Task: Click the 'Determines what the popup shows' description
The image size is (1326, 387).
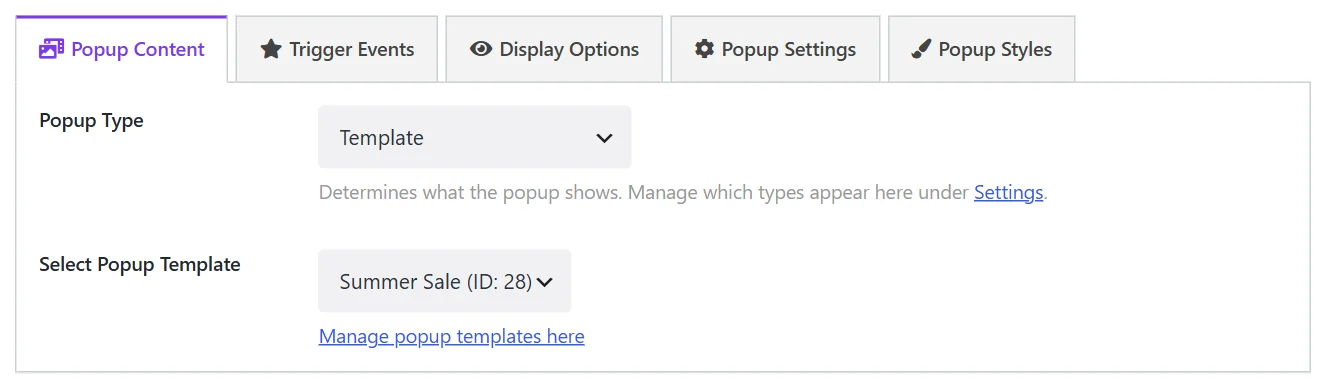Action: 682,192
